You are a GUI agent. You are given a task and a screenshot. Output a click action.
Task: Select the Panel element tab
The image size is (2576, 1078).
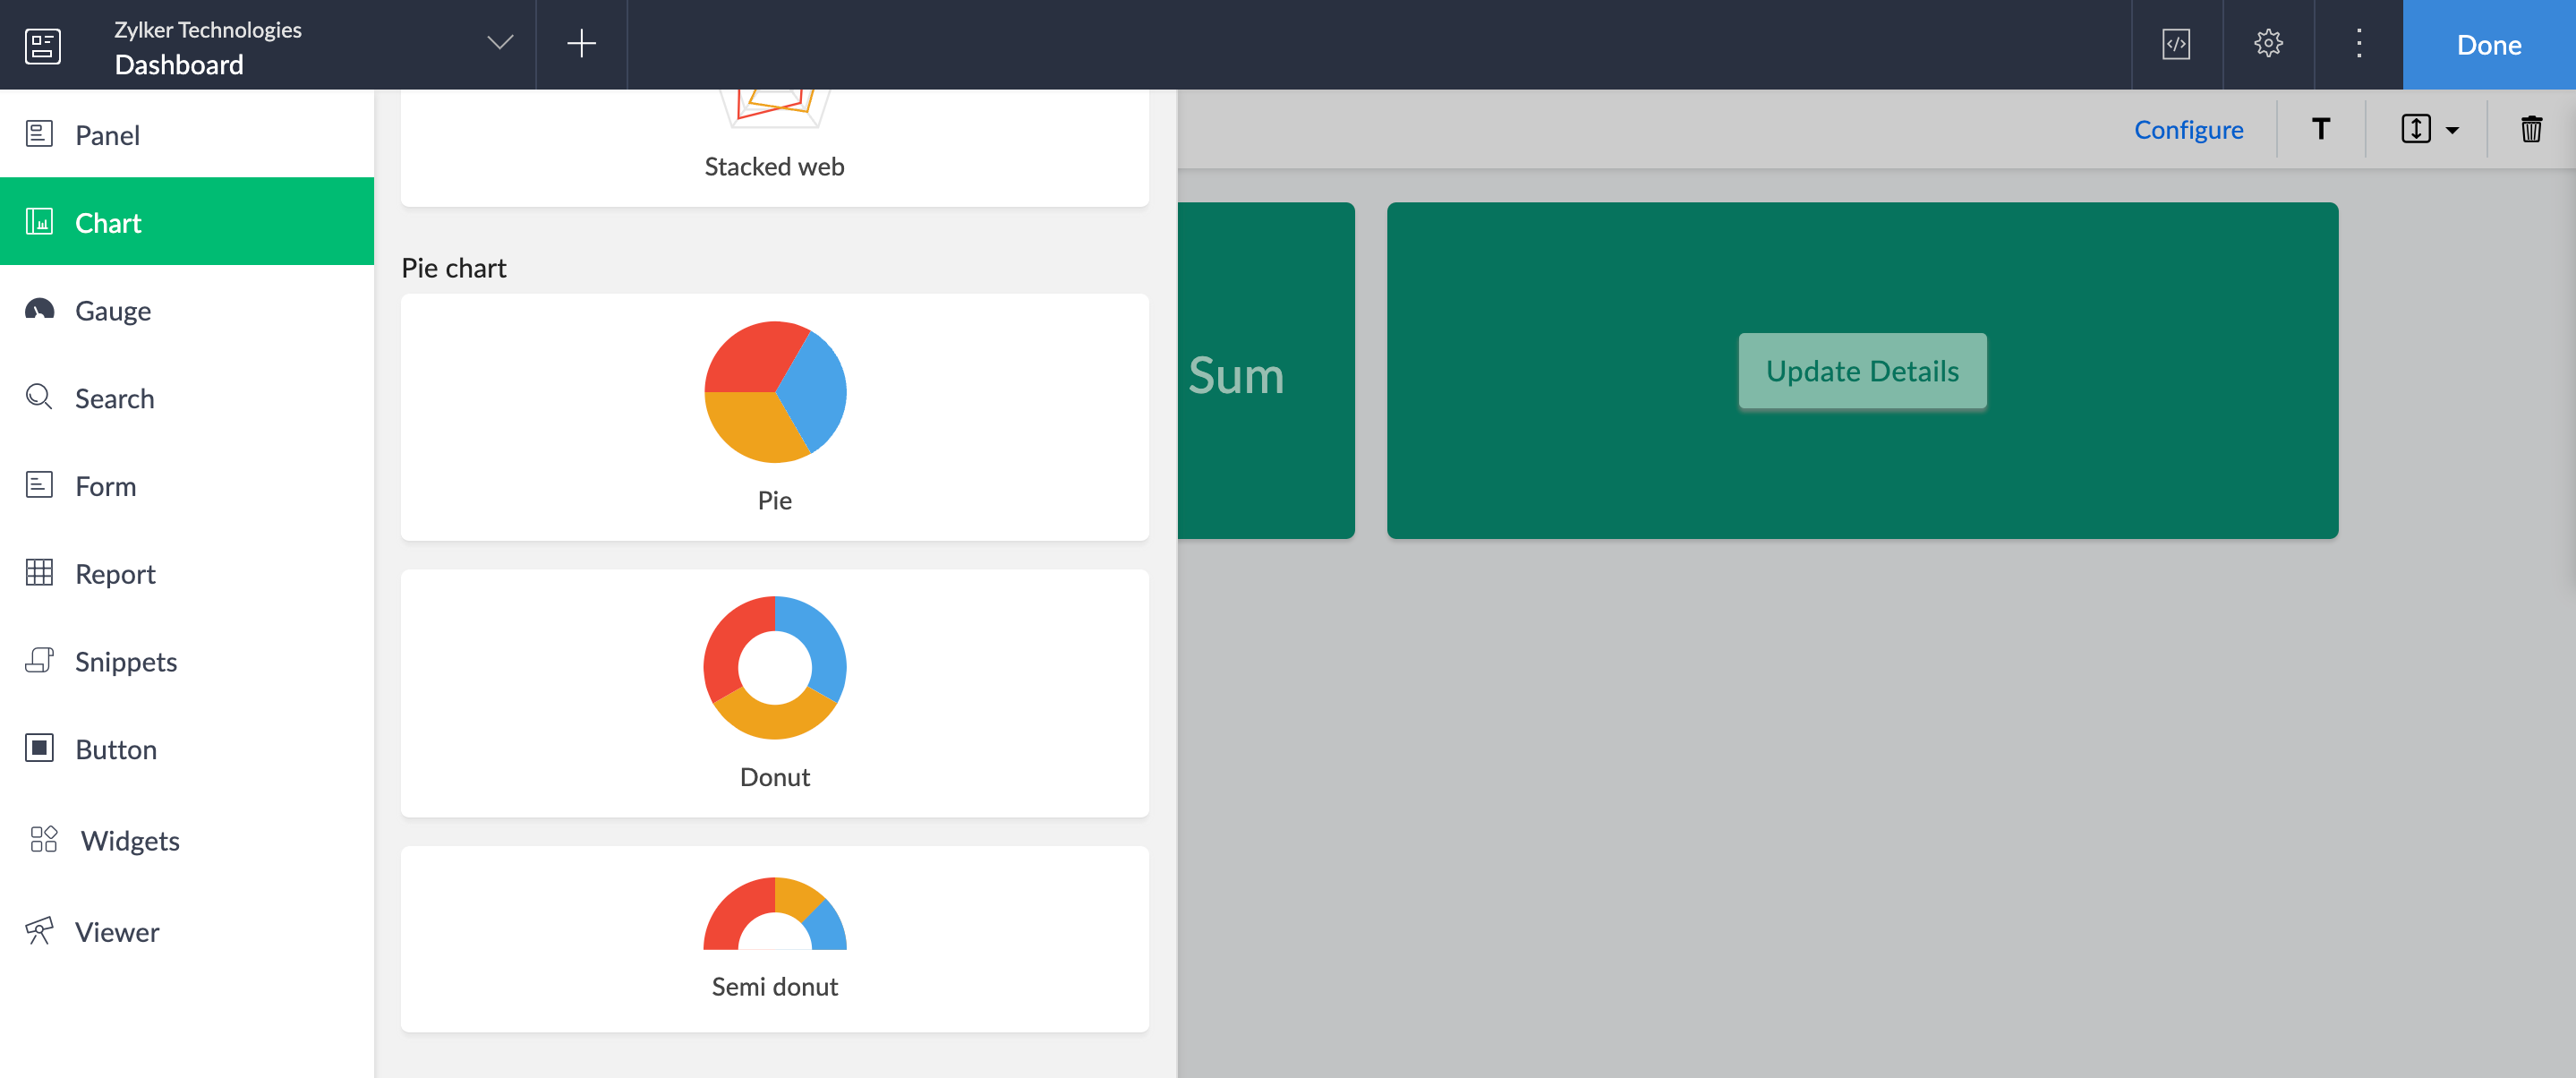pyautogui.click(x=107, y=134)
